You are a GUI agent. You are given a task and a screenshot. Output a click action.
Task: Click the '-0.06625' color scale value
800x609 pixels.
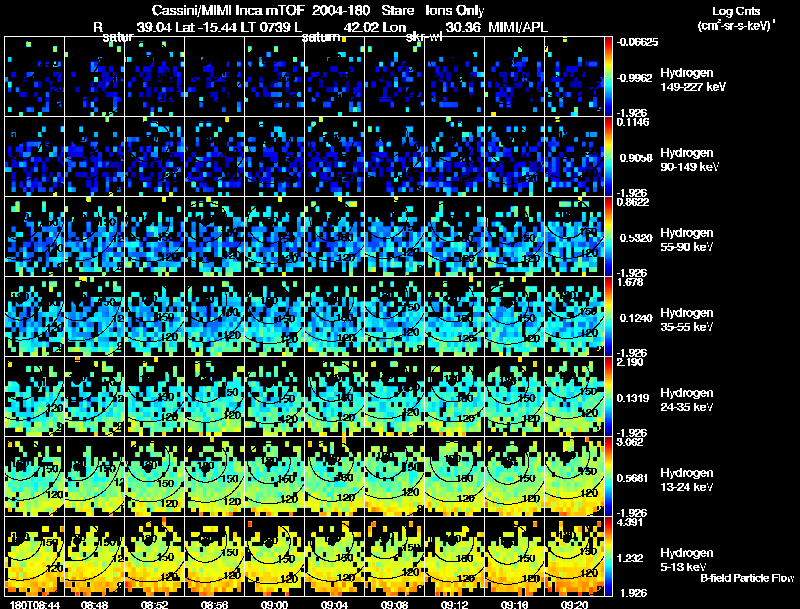[637, 42]
